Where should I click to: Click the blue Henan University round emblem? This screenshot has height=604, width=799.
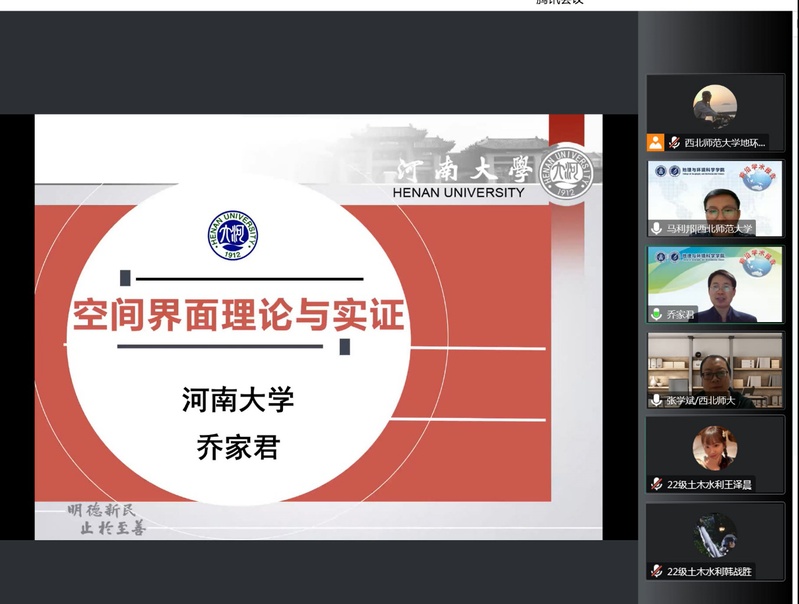[233, 236]
